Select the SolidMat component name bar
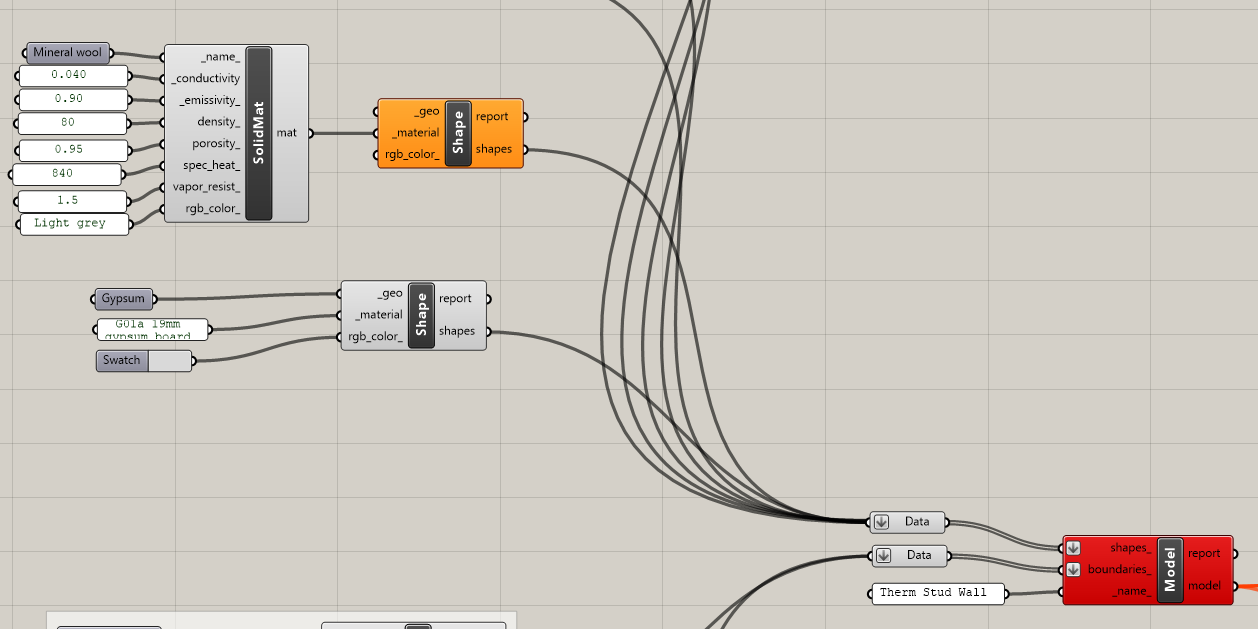1258x629 pixels. coord(258,133)
